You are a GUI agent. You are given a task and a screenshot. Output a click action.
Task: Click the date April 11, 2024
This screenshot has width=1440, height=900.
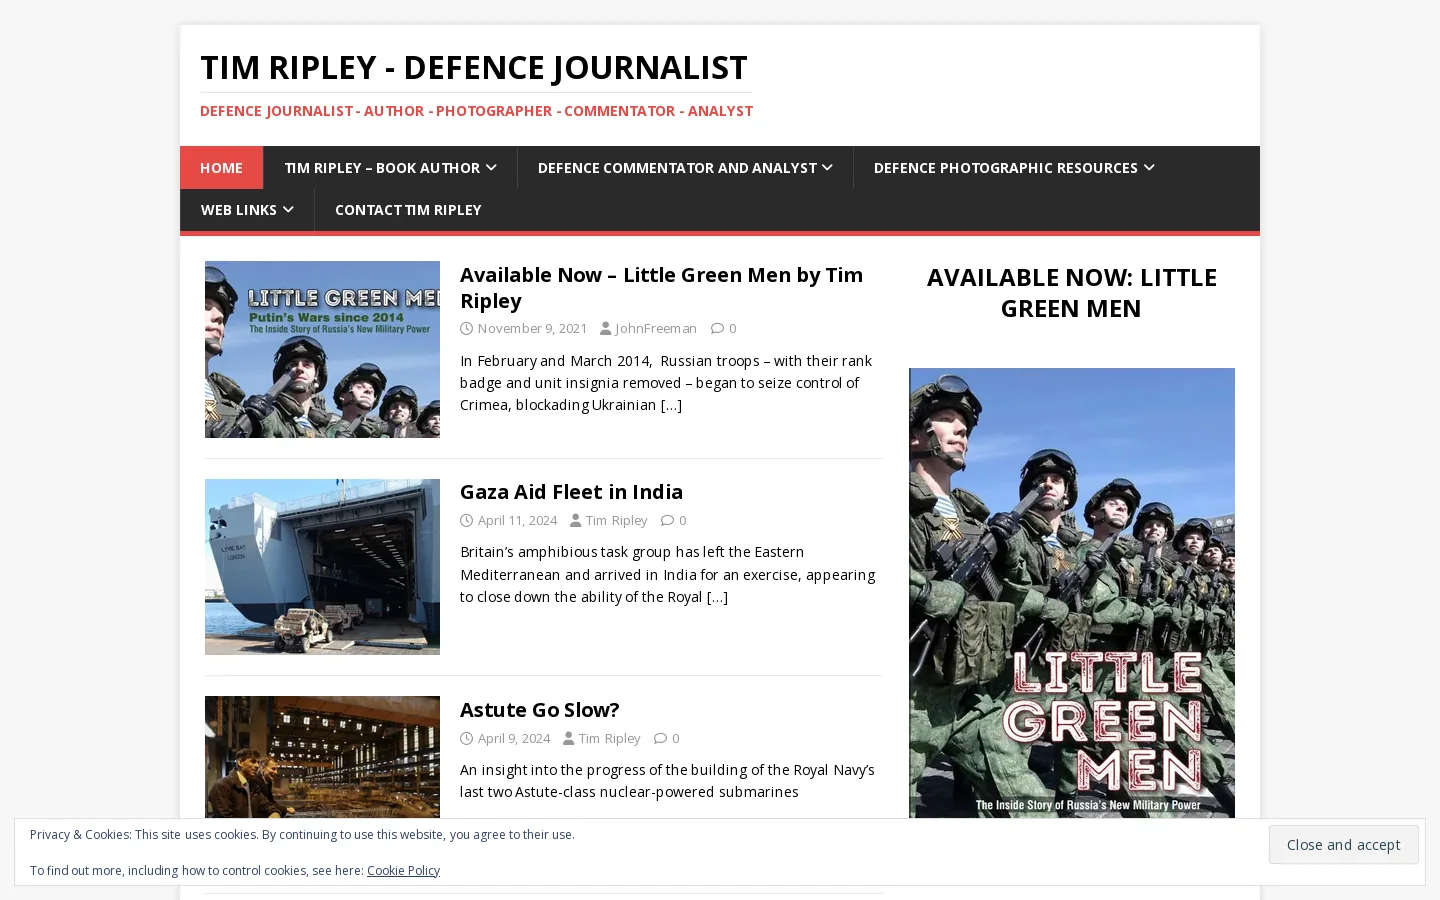point(517,520)
